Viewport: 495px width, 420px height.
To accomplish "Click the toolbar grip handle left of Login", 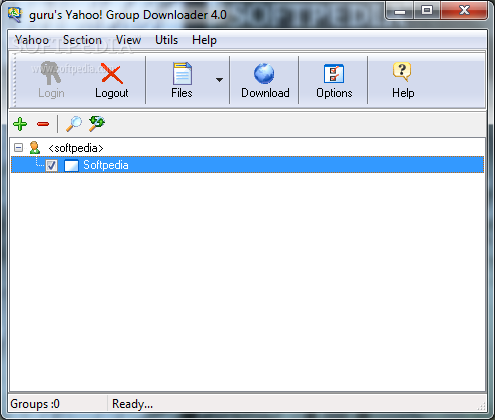I will (14, 80).
